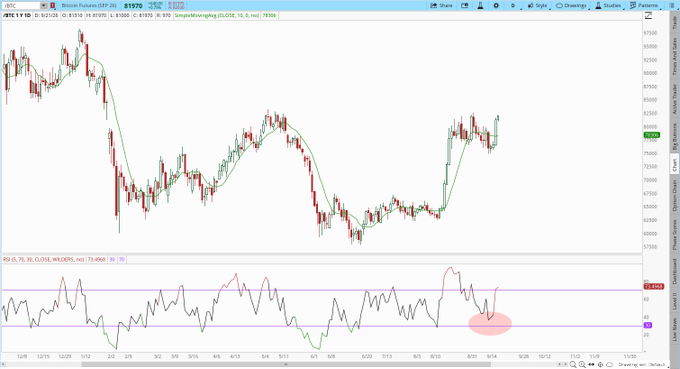Image resolution: width=680 pixels, height=369 pixels.
Task: Open the Patterns dropdown menu
Action: click(644, 6)
